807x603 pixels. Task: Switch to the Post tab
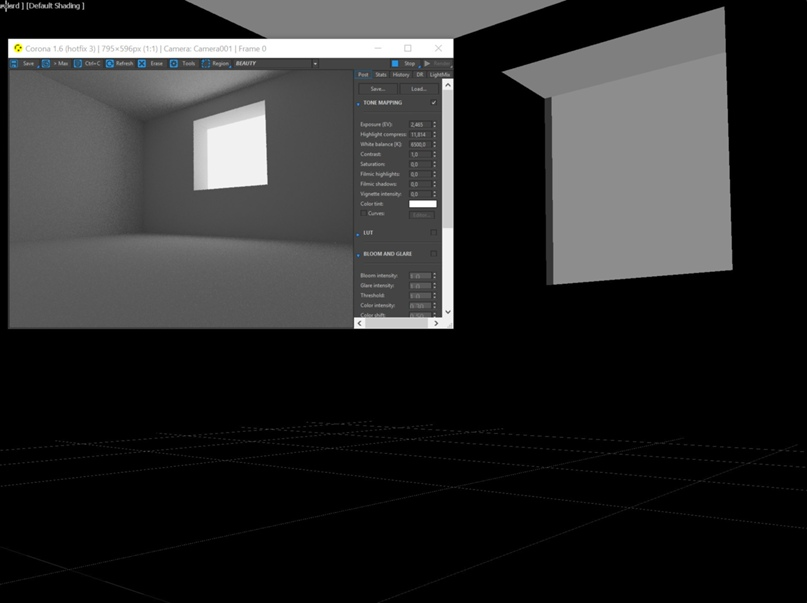pos(363,75)
